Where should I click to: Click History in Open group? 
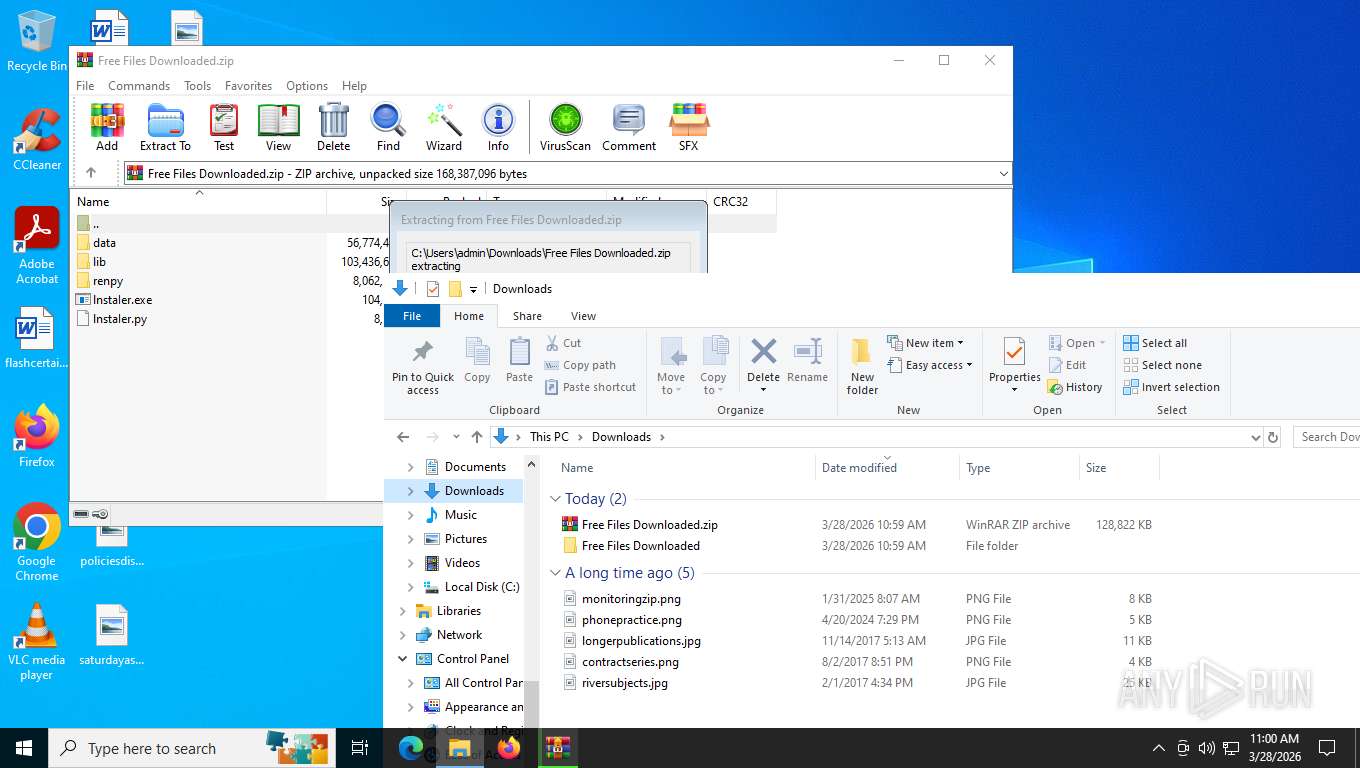(1075, 387)
